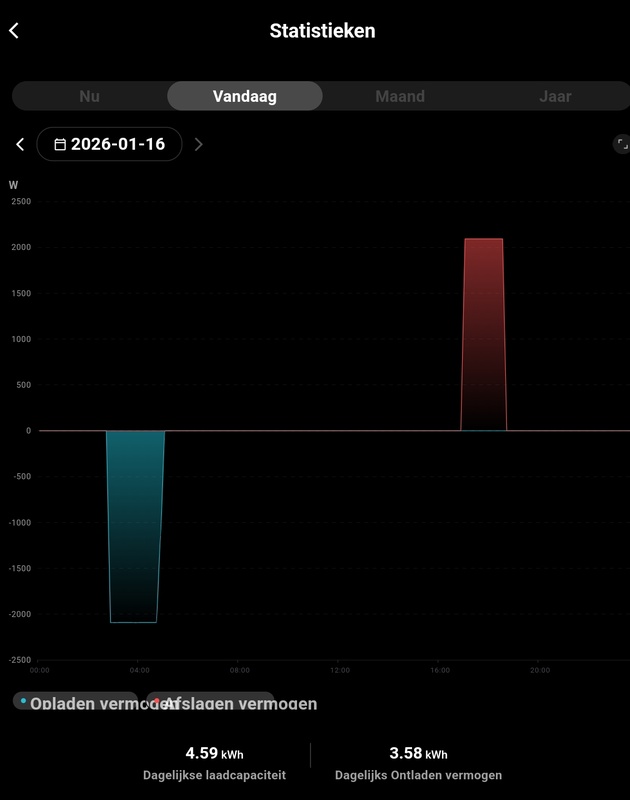630x800 pixels.
Task: Go back using the top-left arrow
Action: 14,31
